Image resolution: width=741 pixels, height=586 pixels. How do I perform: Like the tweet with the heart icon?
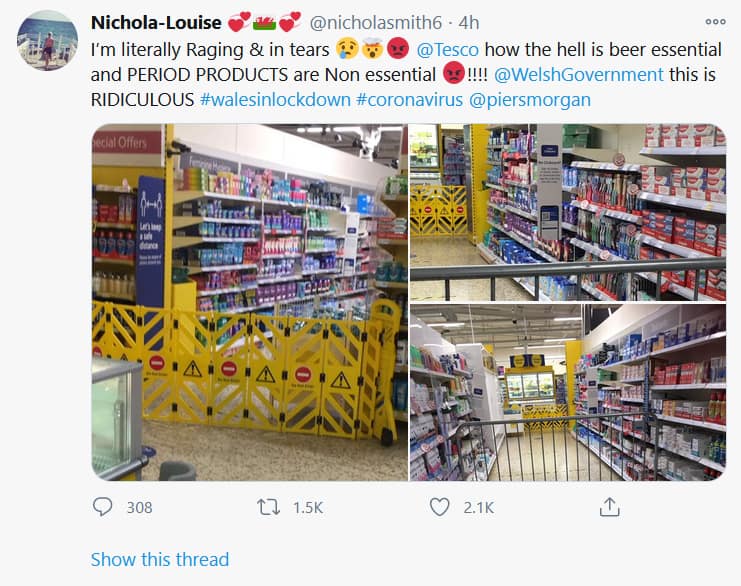pos(439,507)
